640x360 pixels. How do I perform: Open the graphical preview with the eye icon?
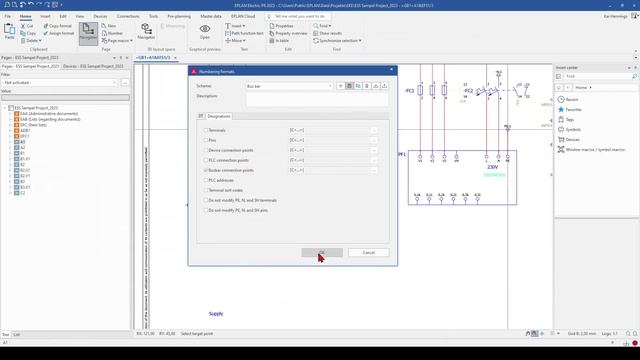(205, 29)
